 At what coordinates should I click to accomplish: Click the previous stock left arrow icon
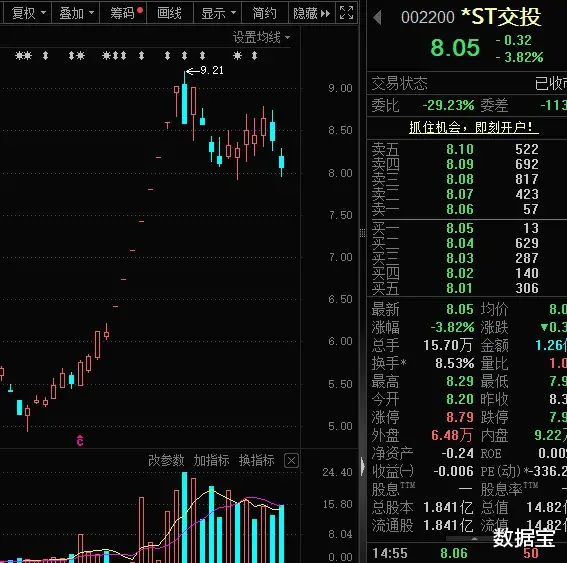pyautogui.click(x=377, y=17)
